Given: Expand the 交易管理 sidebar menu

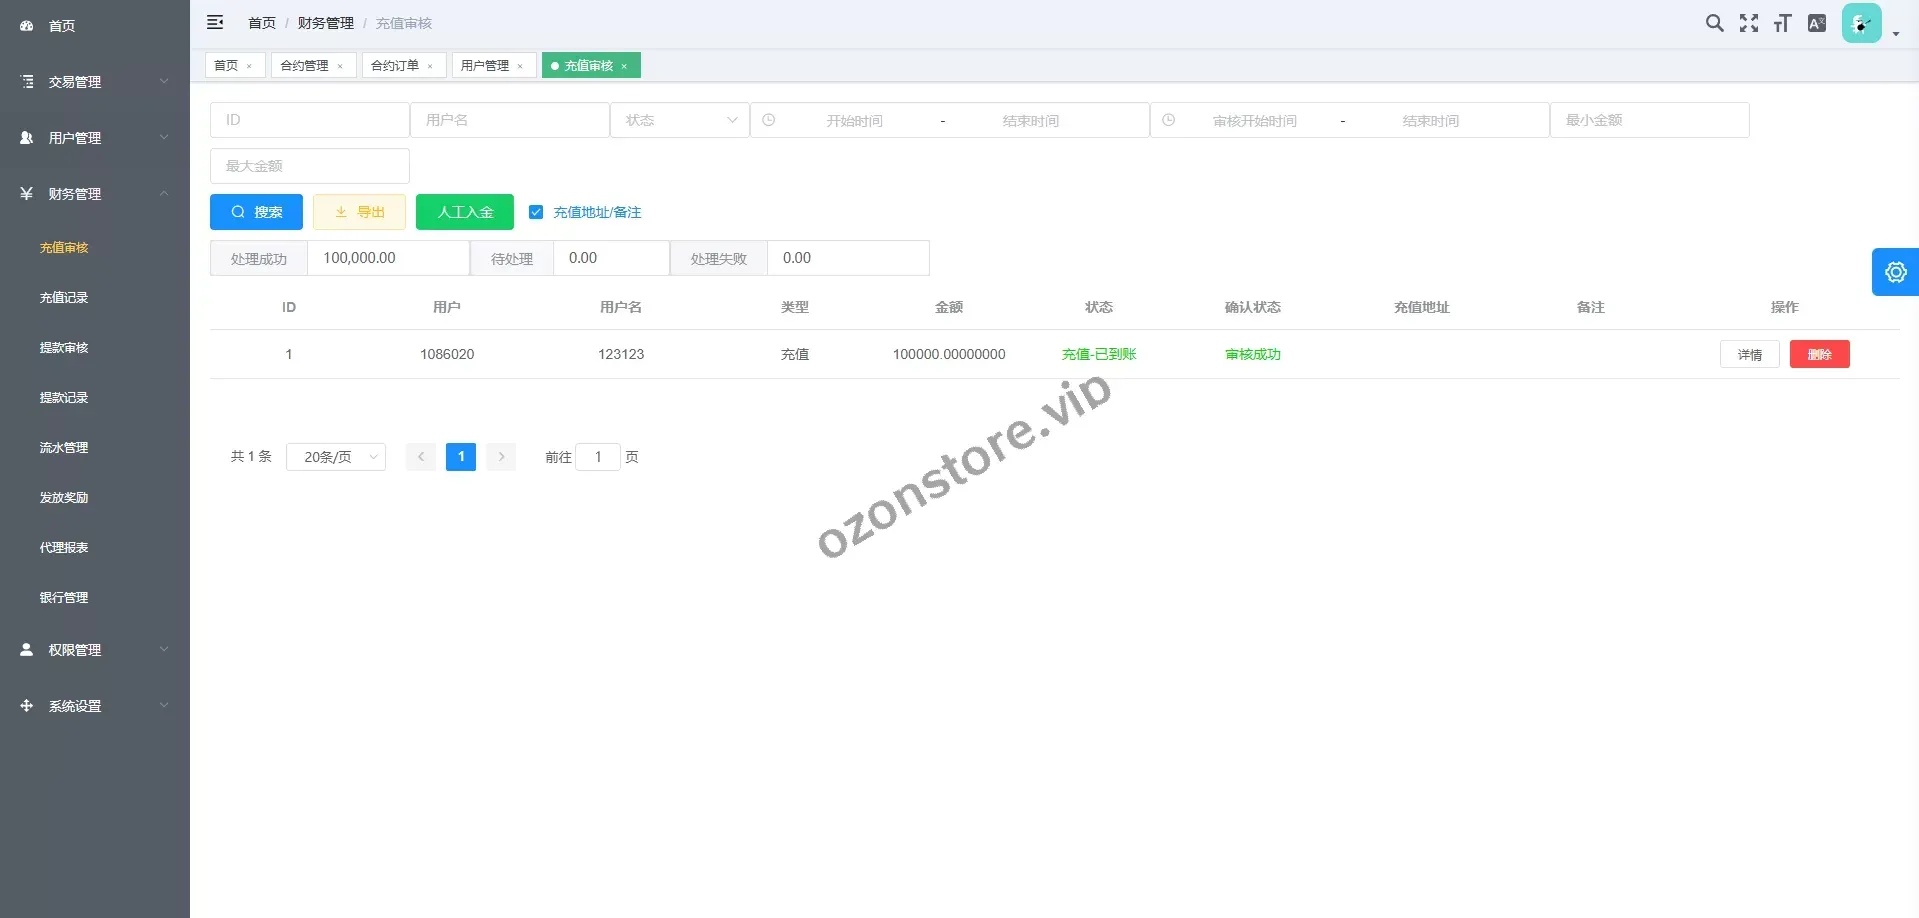Looking at the screenshot, I should (x=95, y=82).
